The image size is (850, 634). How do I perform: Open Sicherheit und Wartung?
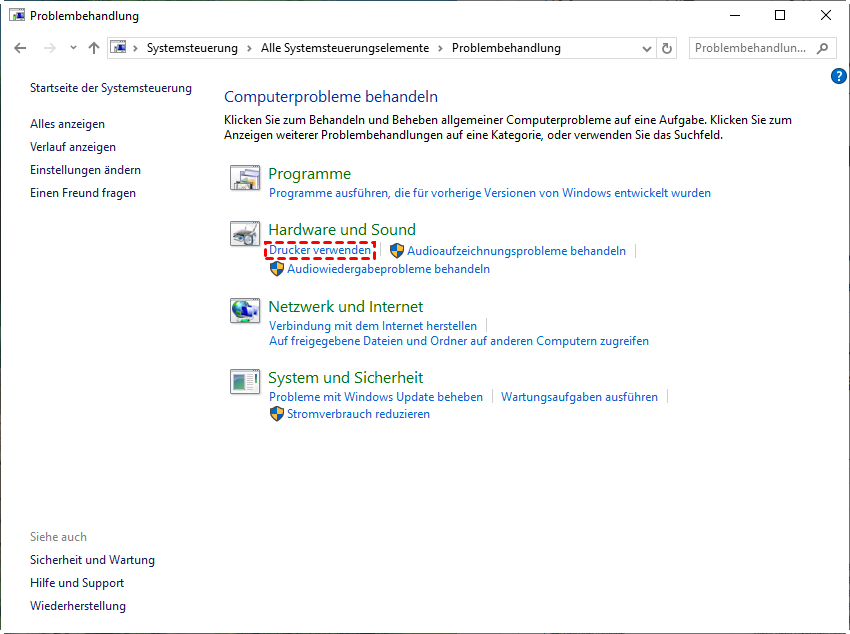pos(92,560)
